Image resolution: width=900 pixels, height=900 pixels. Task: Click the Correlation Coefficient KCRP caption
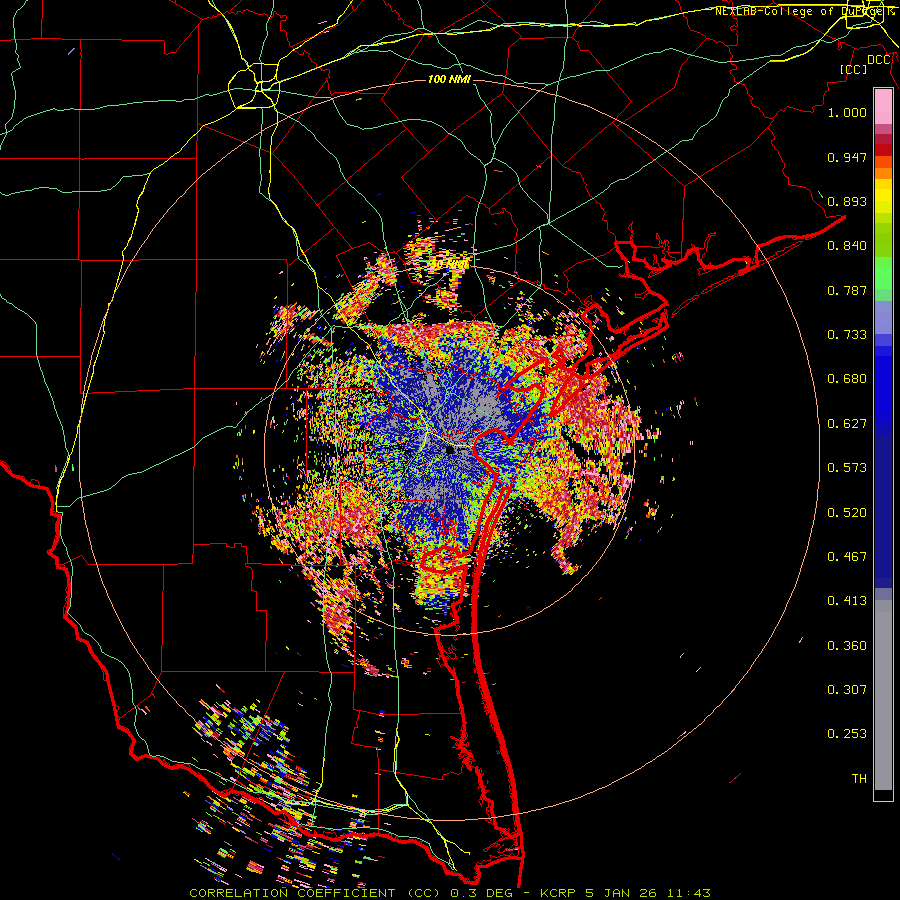[450, 893]
